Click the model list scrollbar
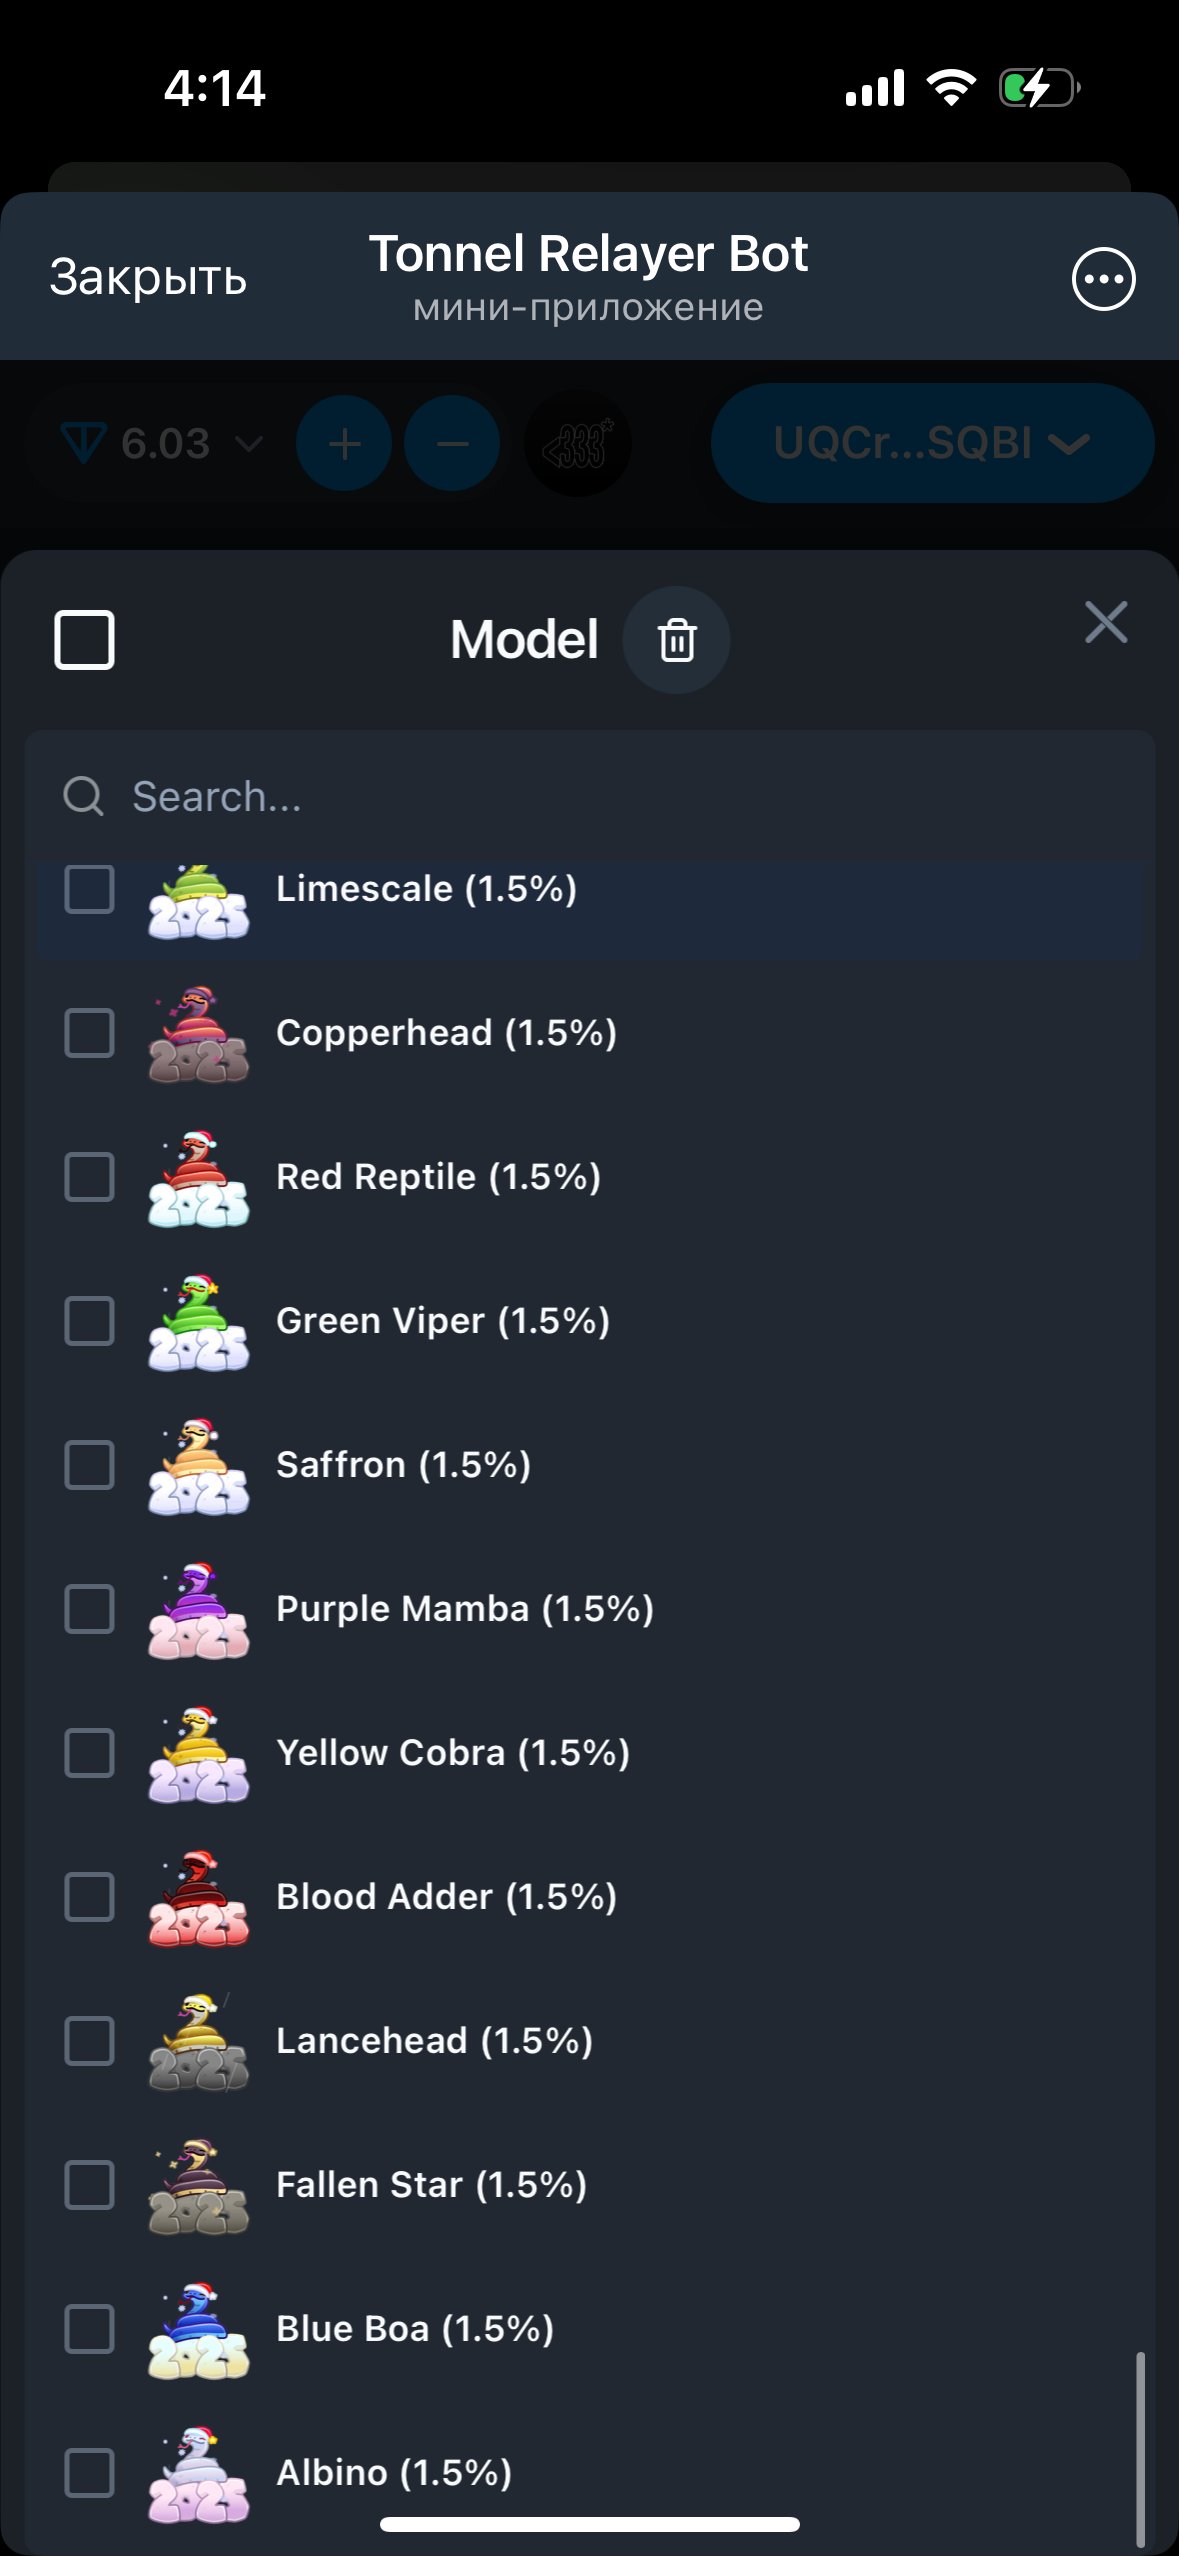The width and height of the screenshot is (1179, 2556). (1140, 2448)
